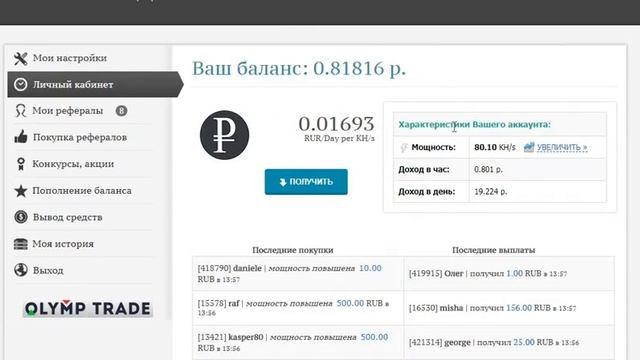Image resolution: width=640 pixels, height=360 pixels.
Task: Open Мои рефералы section
Action: (x=68, y=111)
